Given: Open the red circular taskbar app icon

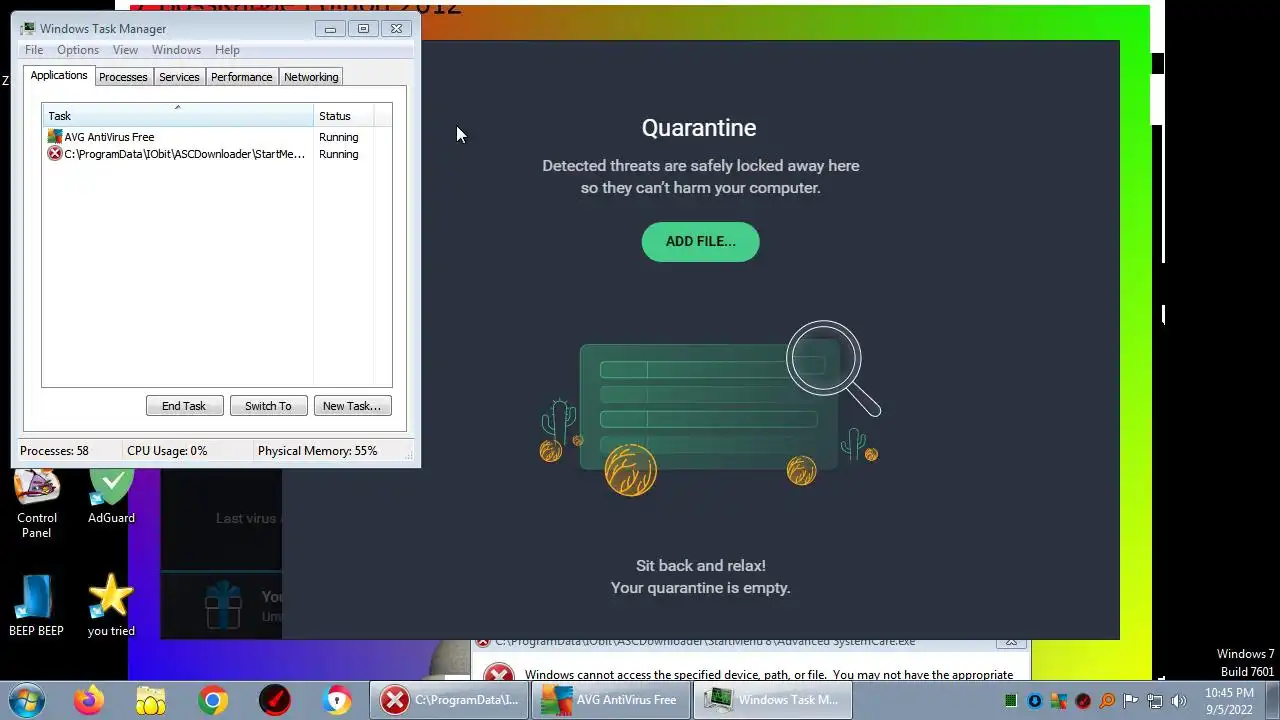Looking at the screenshot, I should 275,700.
